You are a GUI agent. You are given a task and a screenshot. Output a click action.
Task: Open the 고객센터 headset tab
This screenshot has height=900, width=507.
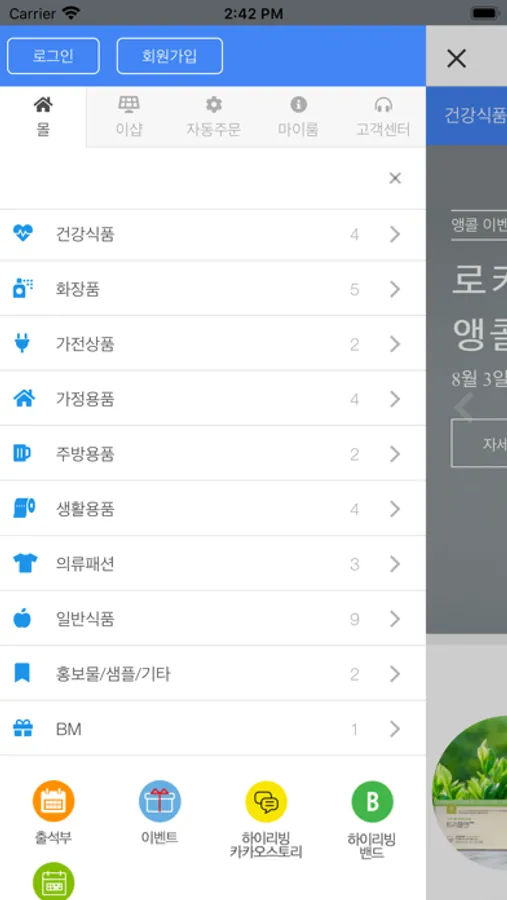(x=383, y=117)
